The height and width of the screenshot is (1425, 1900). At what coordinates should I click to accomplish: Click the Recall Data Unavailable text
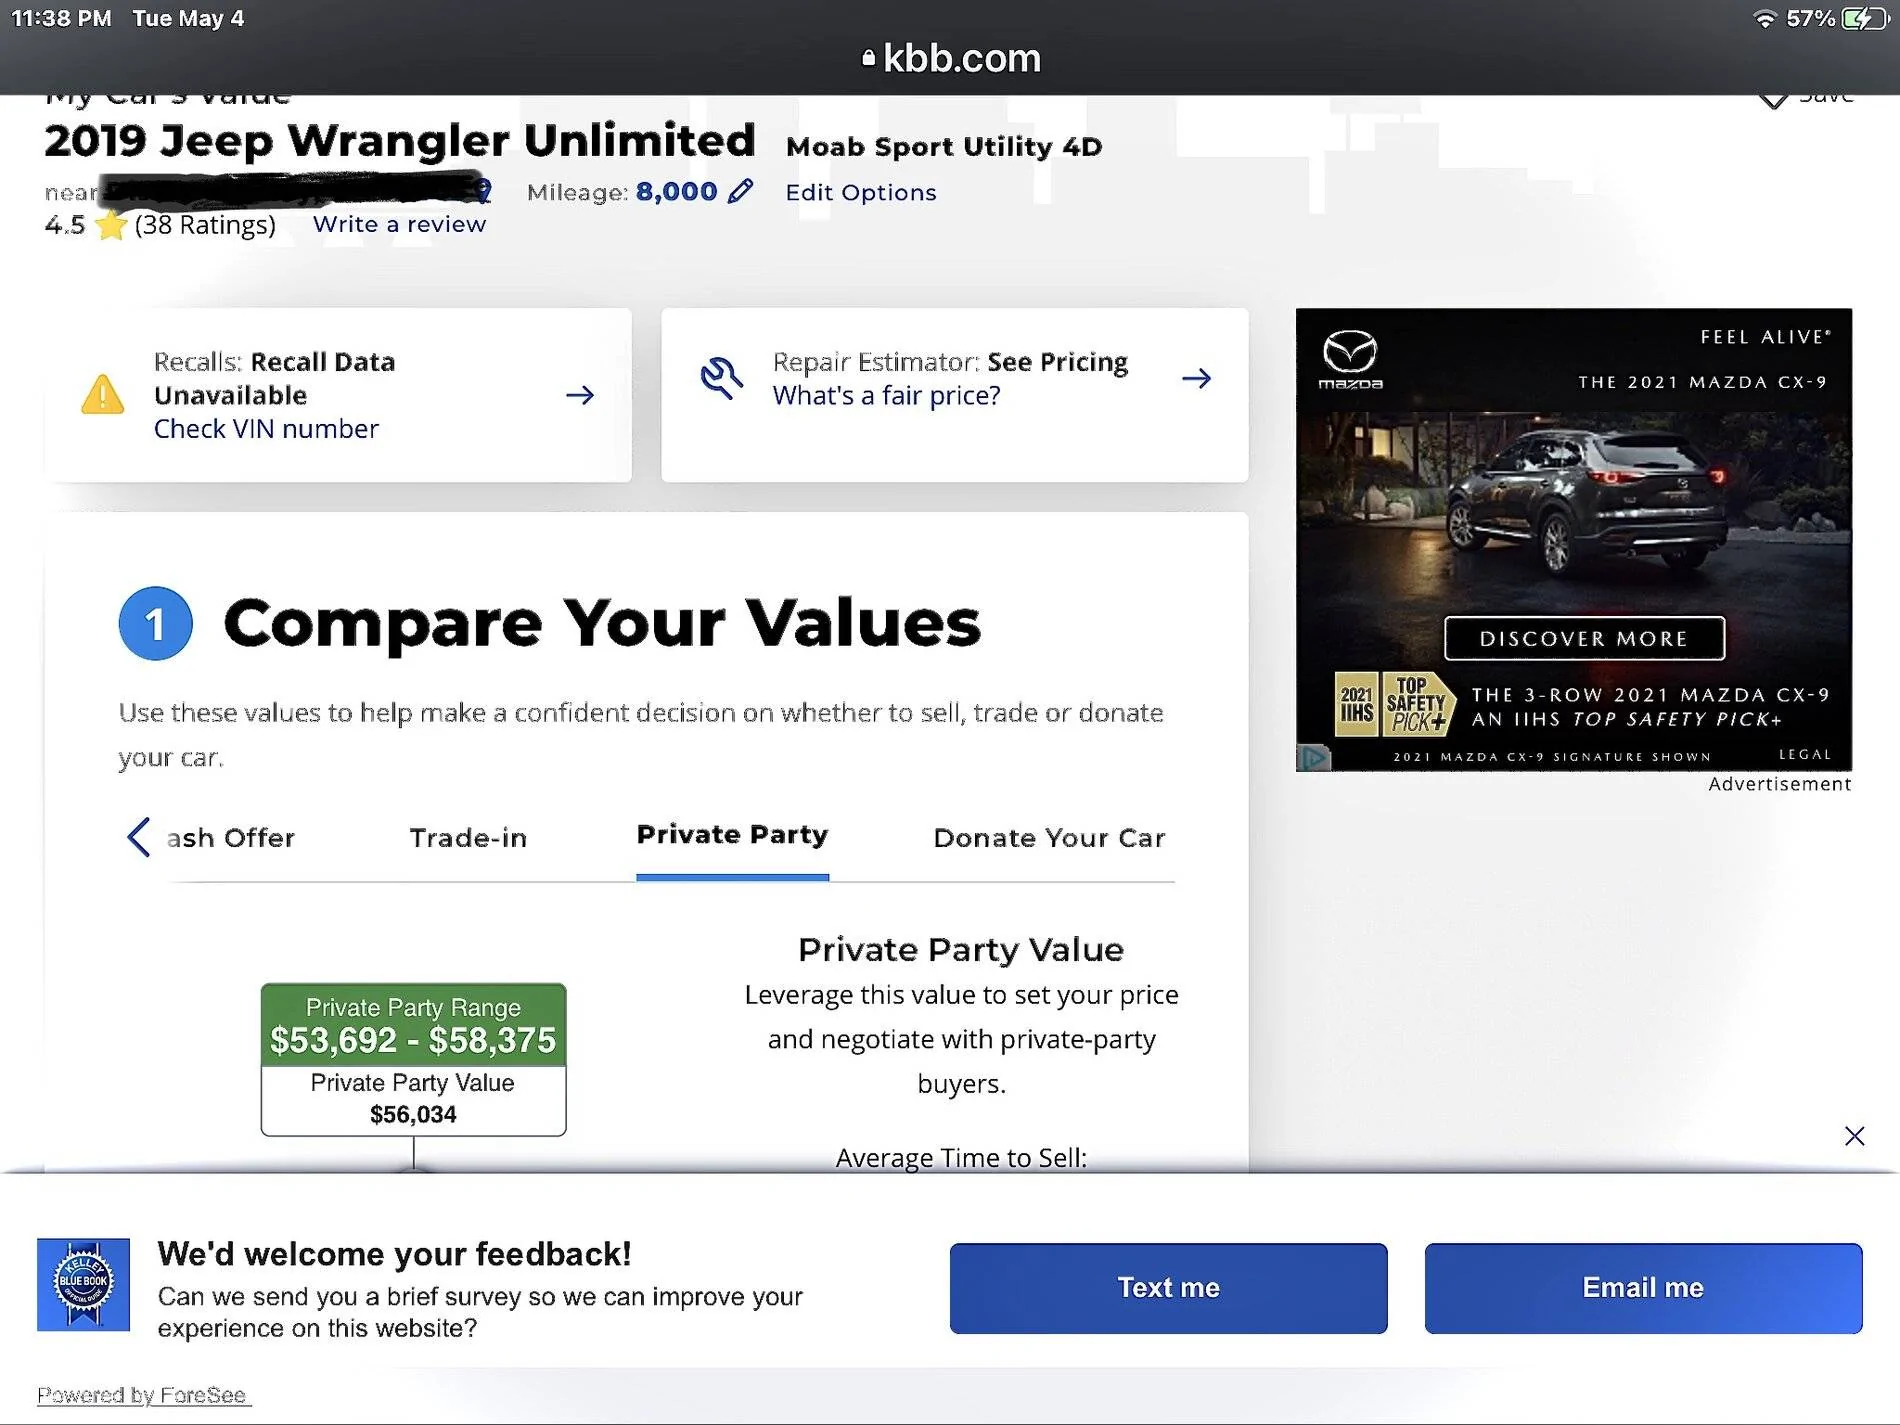pyautogui.click(x=275, y=378)
